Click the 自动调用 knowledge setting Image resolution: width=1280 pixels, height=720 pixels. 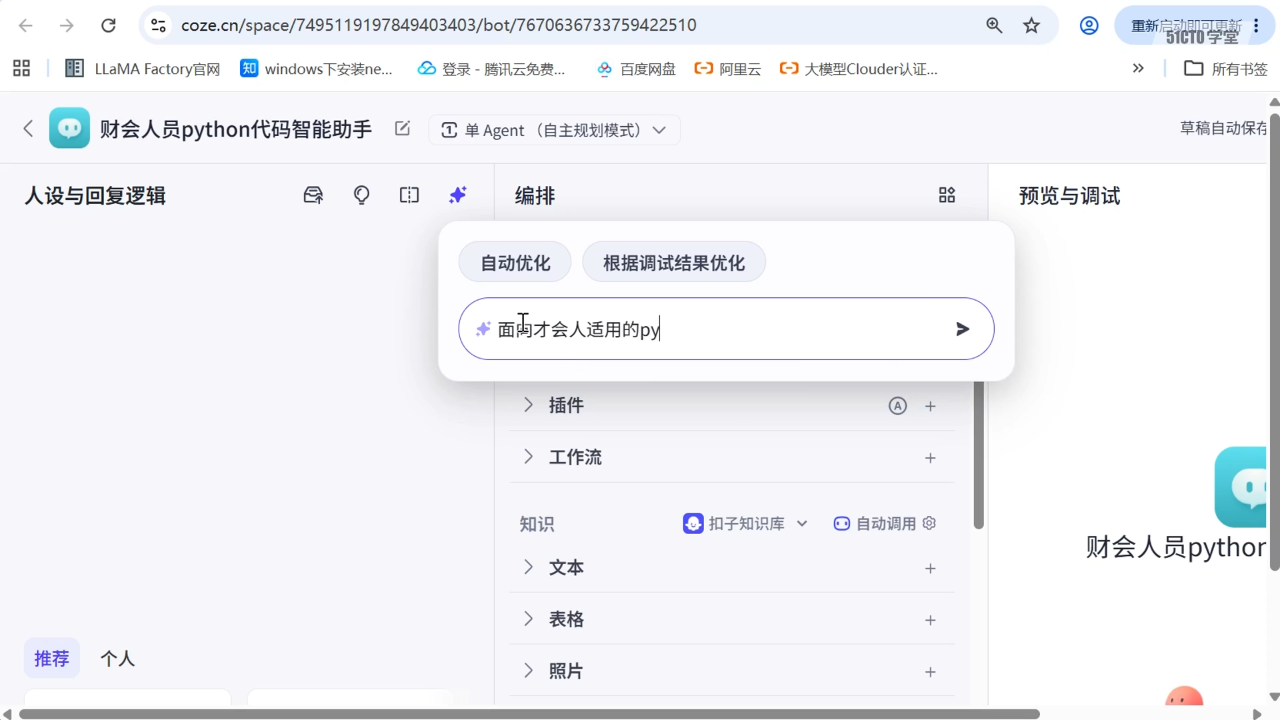pos(875,523)
